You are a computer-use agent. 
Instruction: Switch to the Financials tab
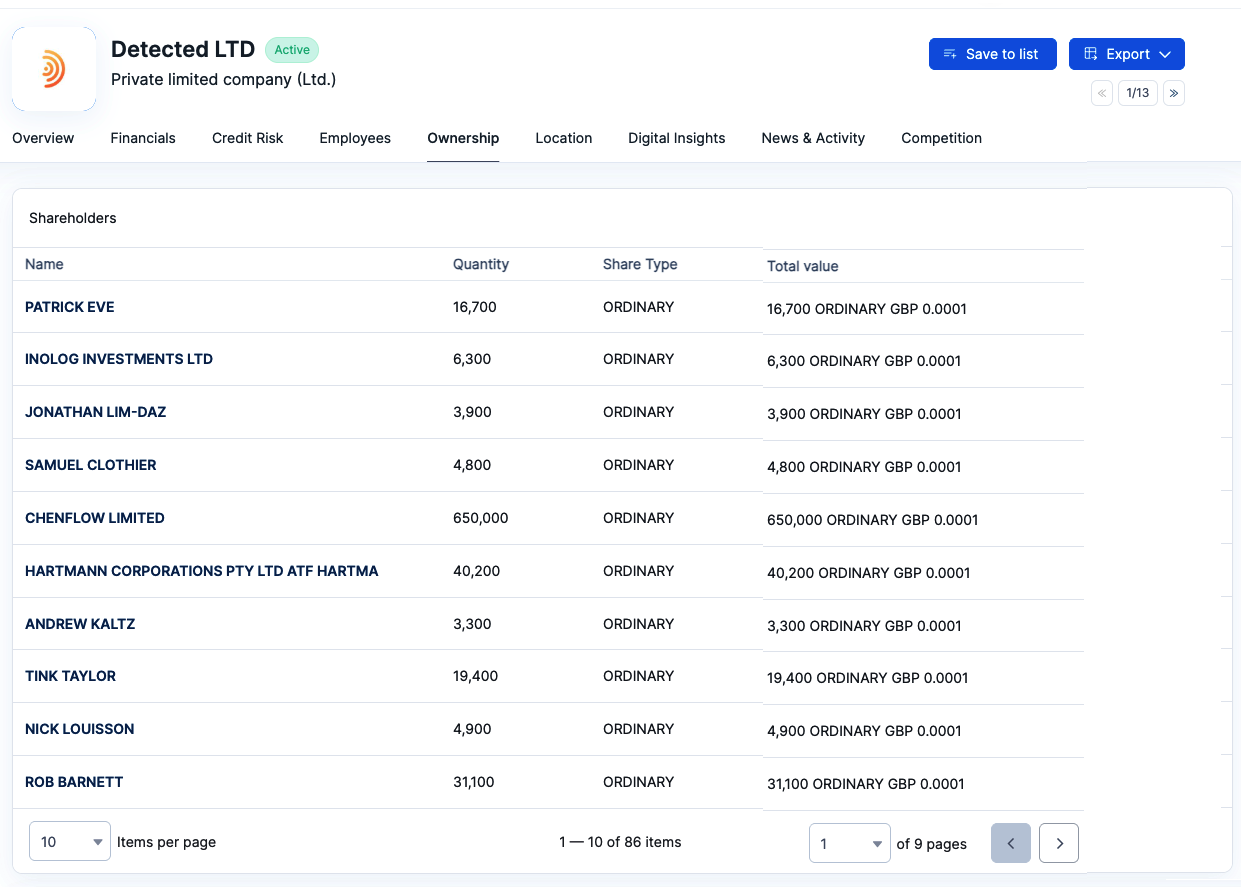click(143, 138)
